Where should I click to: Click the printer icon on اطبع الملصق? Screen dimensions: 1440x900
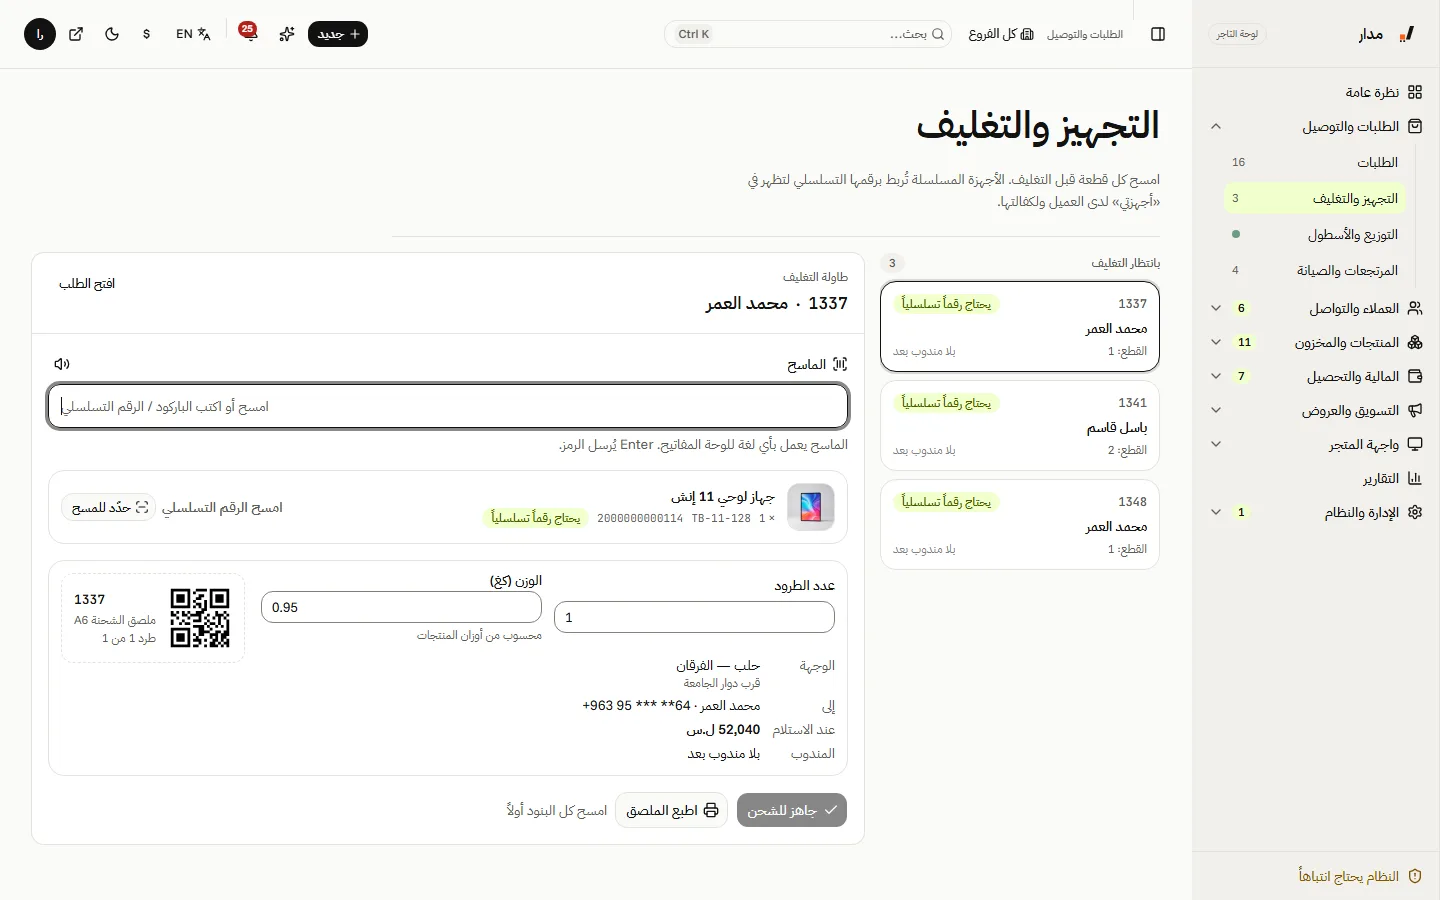click(x=711, y=810)
